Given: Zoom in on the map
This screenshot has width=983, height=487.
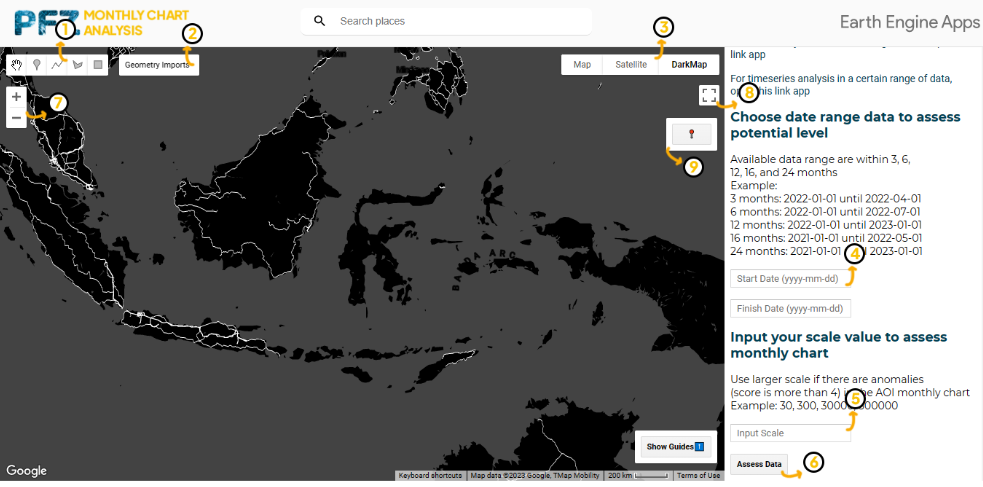Looking at the screenshot, I should point(16,97).
